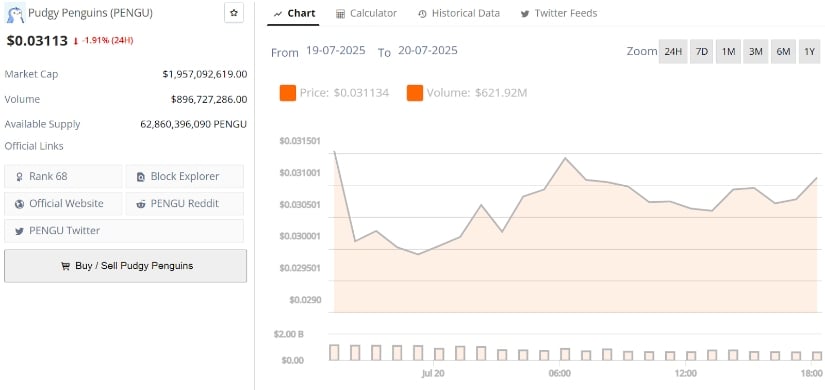825x390 pixels.
Task: Select the 7D zoom range
Action: coord(701,52)
